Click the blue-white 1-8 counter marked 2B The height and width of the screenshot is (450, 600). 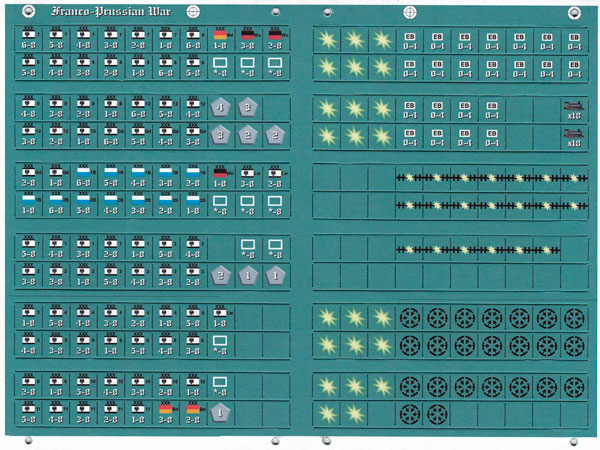(193, 204)
